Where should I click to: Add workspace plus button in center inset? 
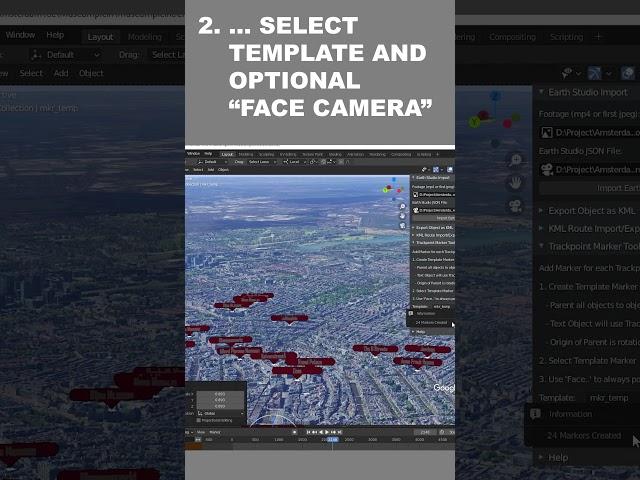[437, 154]
